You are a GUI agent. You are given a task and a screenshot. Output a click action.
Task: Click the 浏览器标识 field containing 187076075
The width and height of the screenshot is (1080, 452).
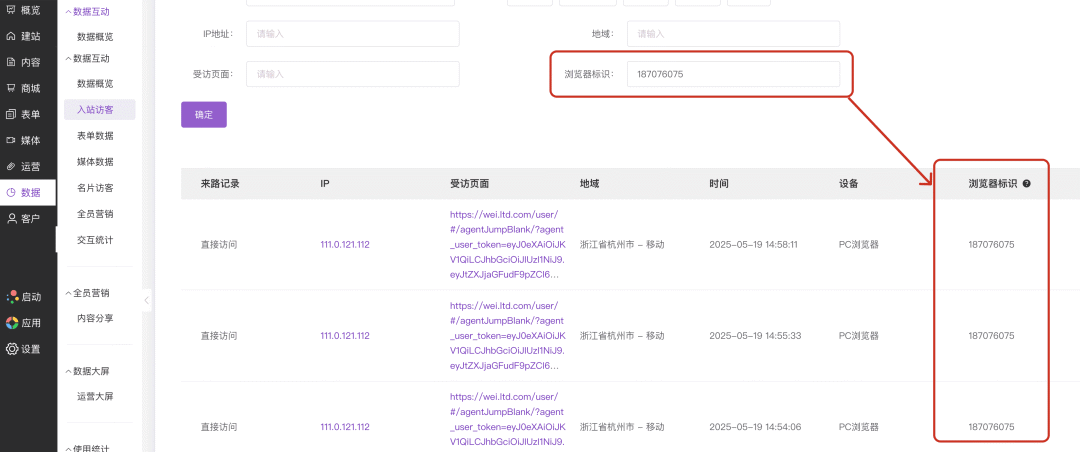click(x=733, y=74)
